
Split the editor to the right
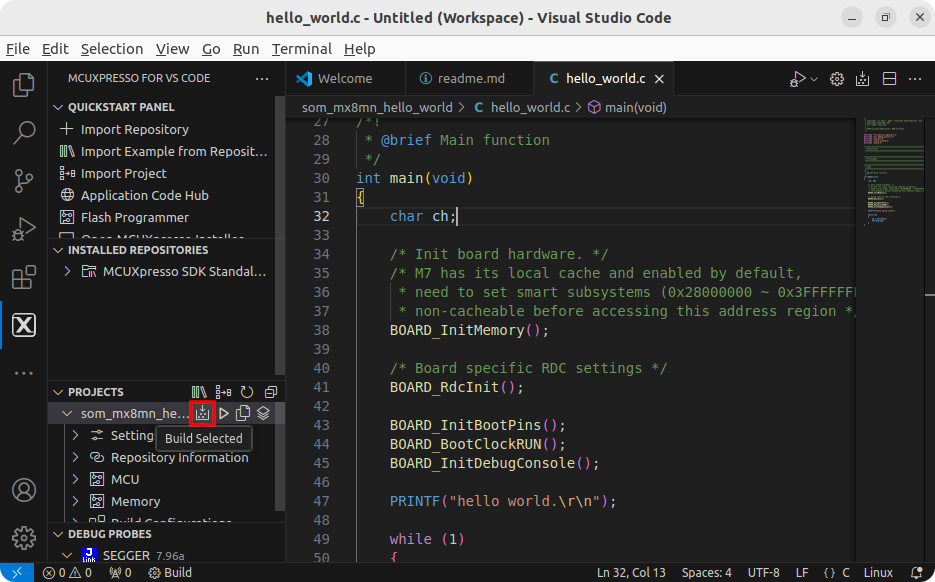889,78
